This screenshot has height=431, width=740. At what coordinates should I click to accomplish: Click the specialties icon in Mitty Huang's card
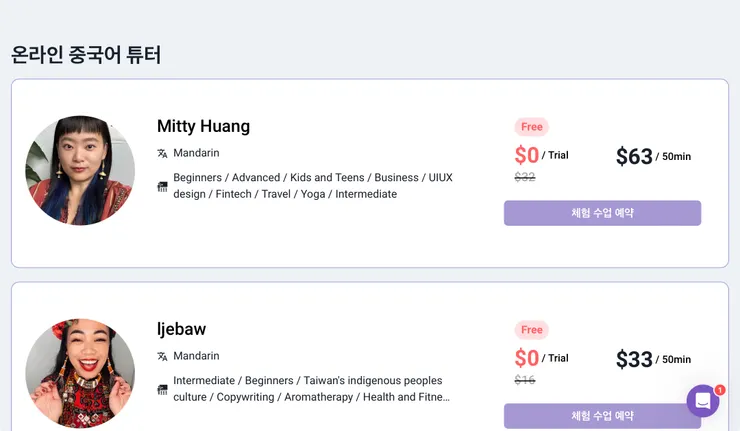[162, 186]
